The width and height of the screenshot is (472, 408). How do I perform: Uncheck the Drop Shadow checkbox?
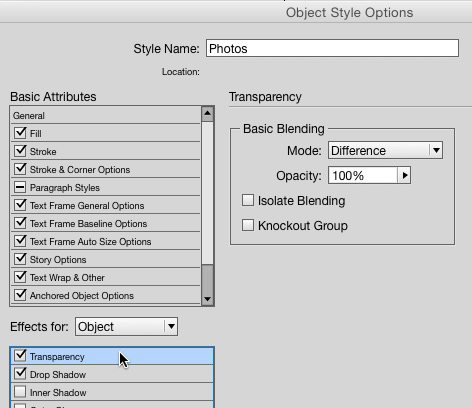point(20,373)
